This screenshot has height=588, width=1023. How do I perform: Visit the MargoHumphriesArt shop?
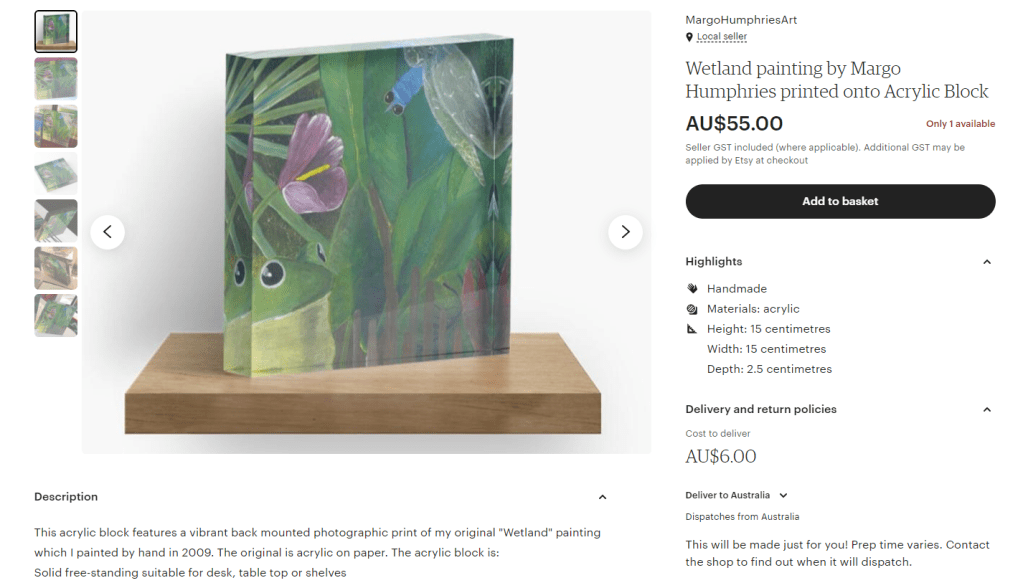click(741, 20)
